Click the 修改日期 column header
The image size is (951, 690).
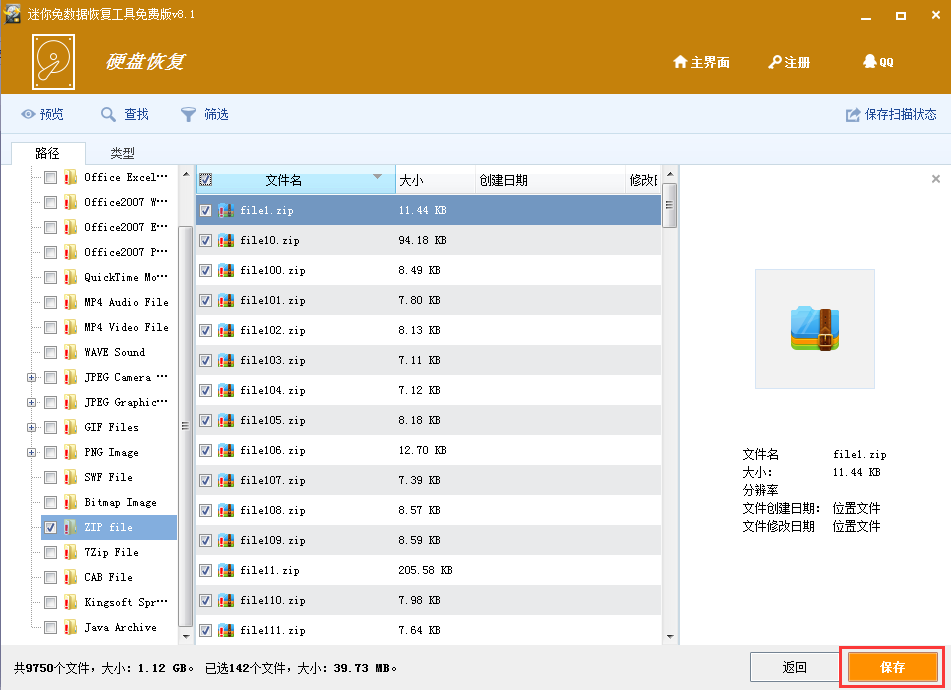coord(643,180)
